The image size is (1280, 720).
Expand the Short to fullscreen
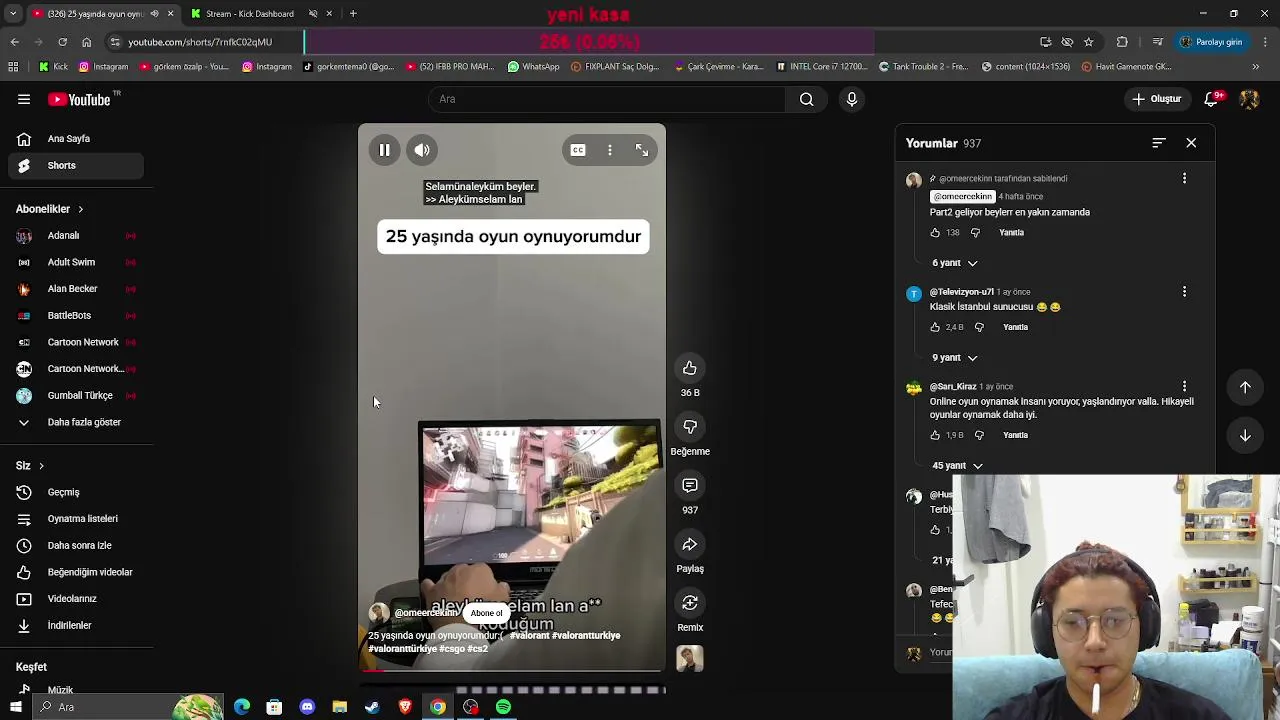pos(642,150)
